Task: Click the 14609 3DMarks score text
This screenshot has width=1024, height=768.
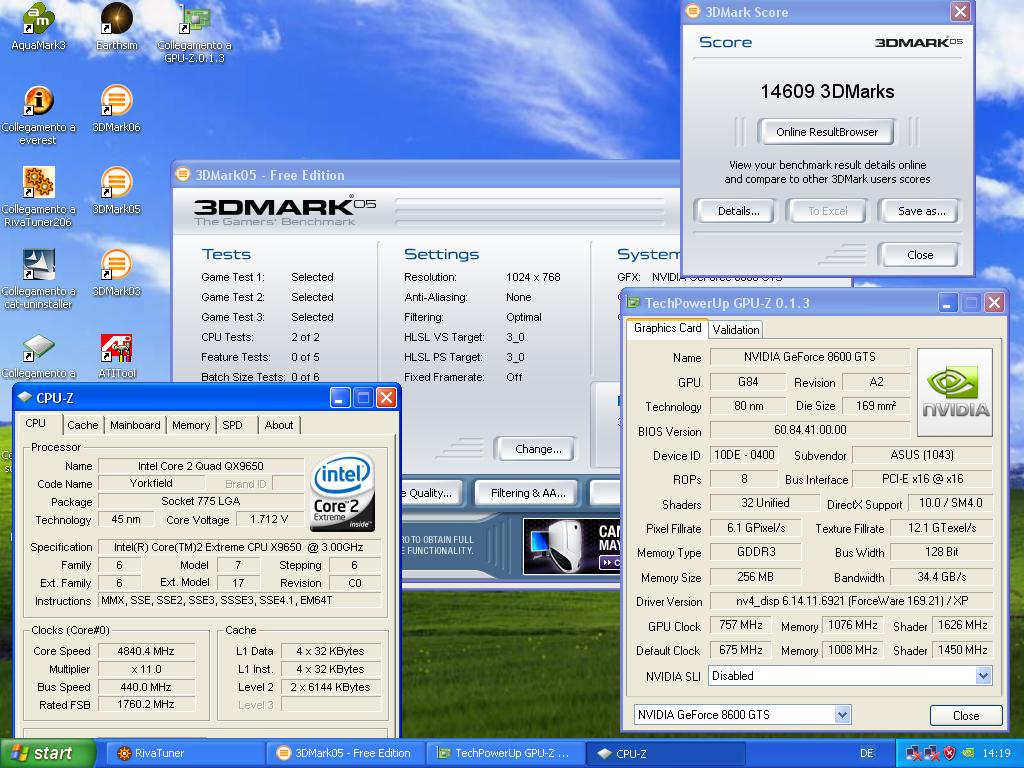Action: 827,91
